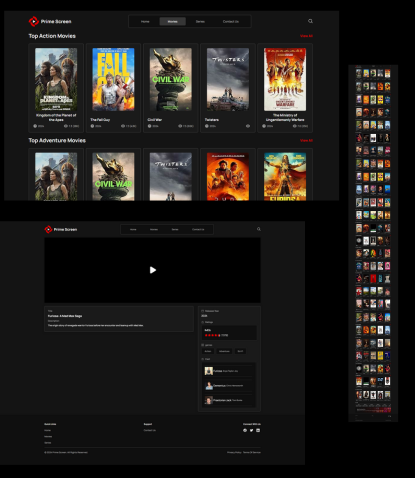Open the Adventure row Kingdom of the Planet of the Apes poster

(56, 177)
